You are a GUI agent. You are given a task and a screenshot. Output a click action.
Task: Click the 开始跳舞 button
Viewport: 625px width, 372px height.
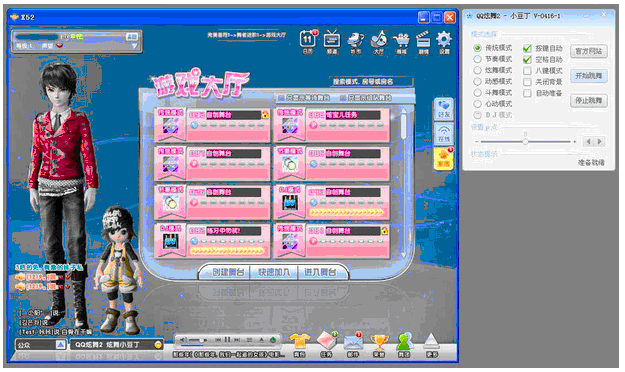pos(589,76)
